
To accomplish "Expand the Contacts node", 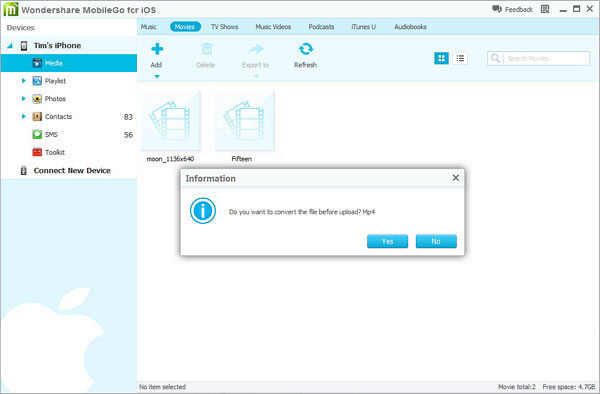I will click(x=24, y=116).
